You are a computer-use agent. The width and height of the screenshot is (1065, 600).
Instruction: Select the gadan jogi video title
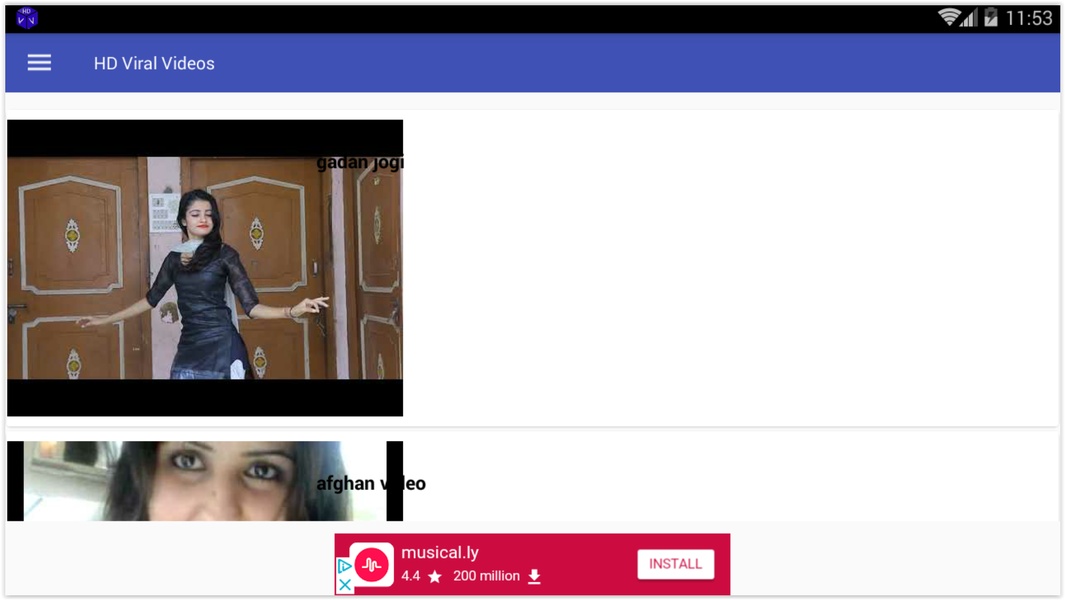tap(360, 162)
